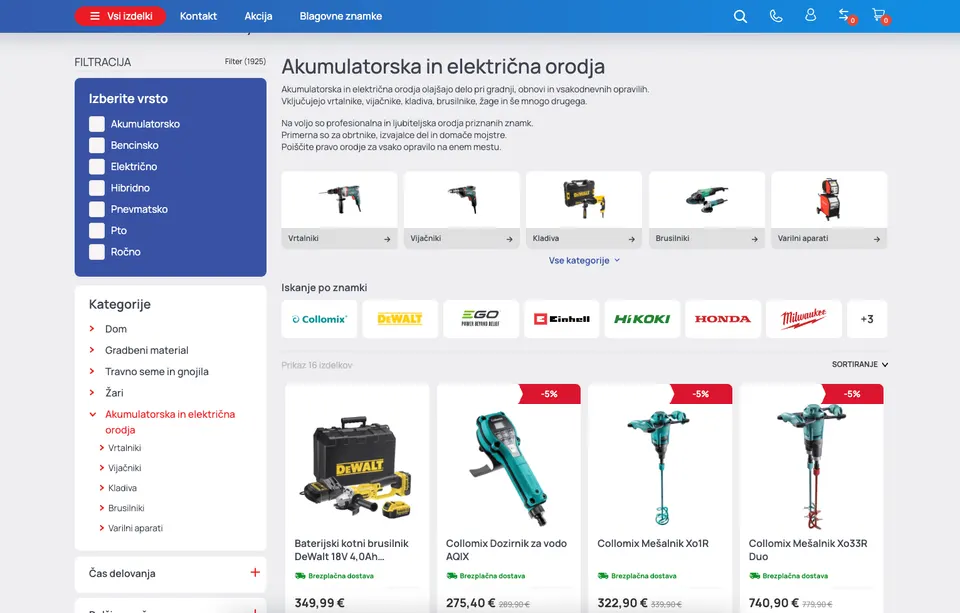Open Kladiva subcategory in sidebar
This screenshot has width=960, height=613.
click(x=122, y=488)
